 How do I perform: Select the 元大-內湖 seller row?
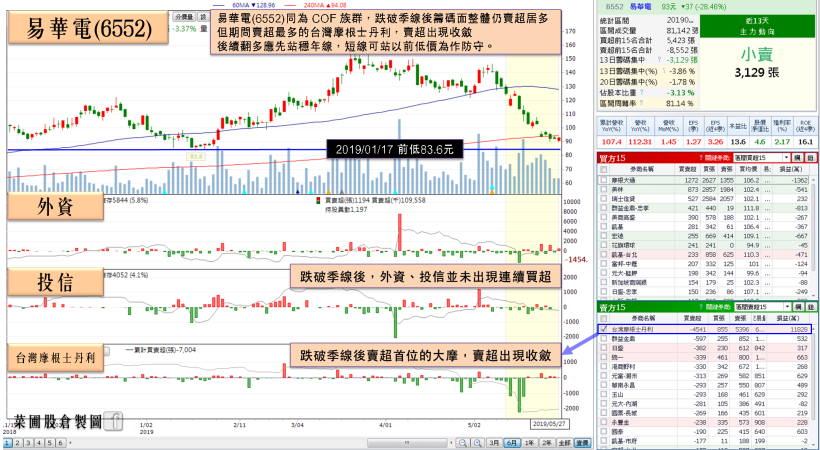(x=704, y=404)
